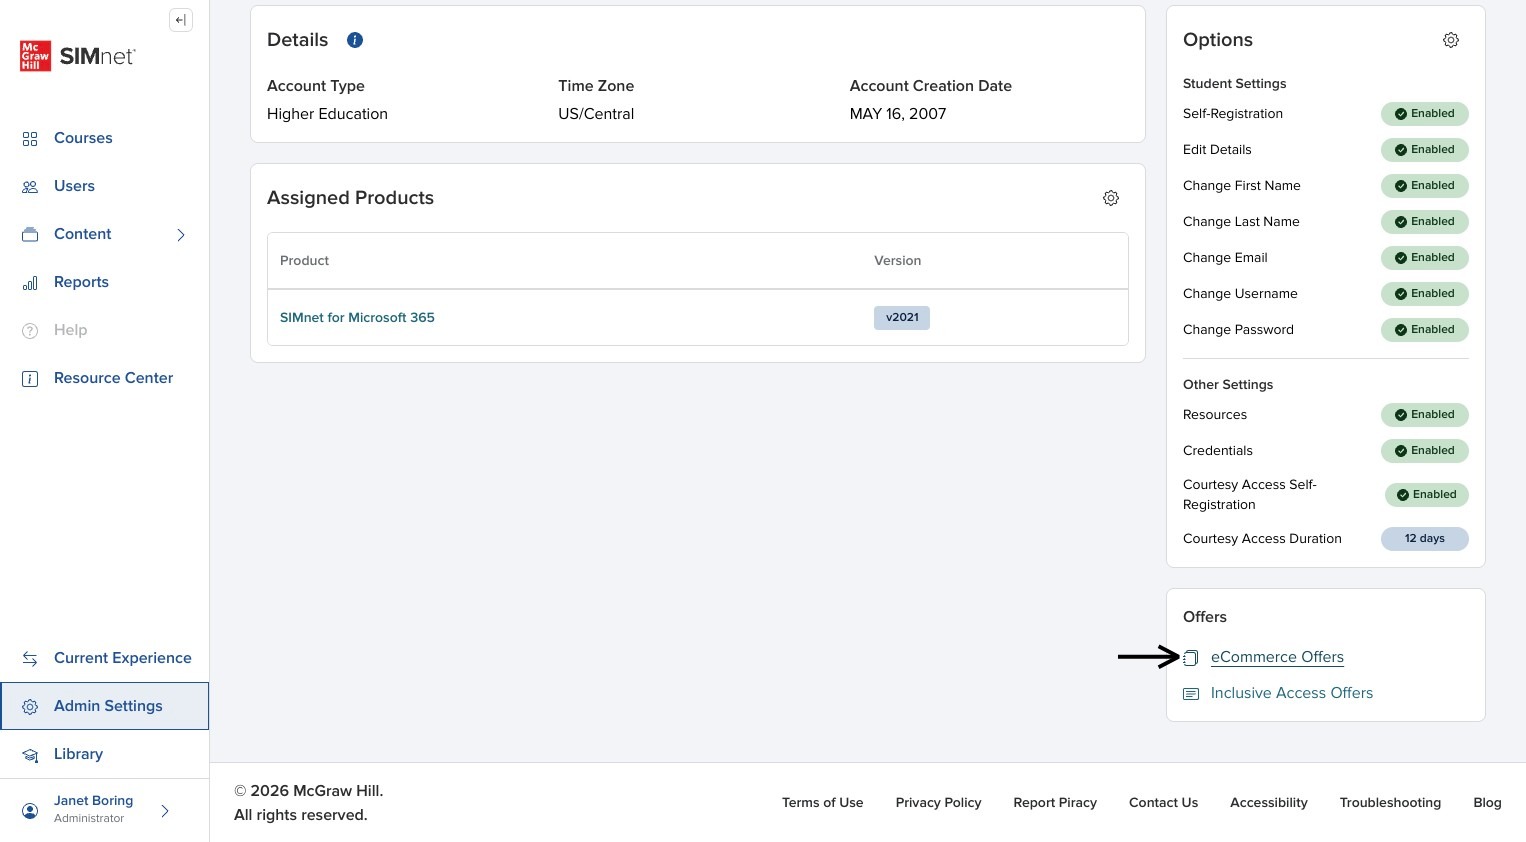1526x842 pixels.
Task: Click the McGraw Hill SIMnet logo
Action: pos(78,56)
